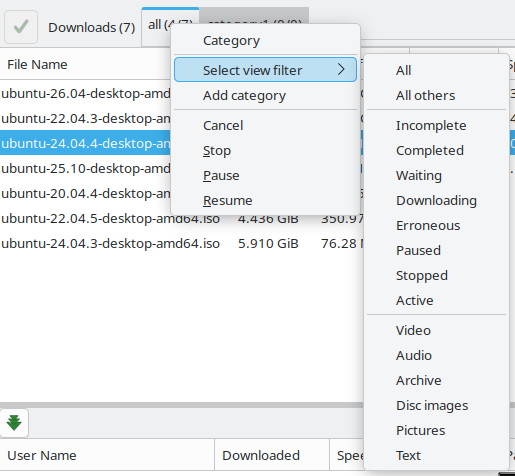Select Stop in the context menu
This screenshot has height=476, width=515.
pos(265,151)
